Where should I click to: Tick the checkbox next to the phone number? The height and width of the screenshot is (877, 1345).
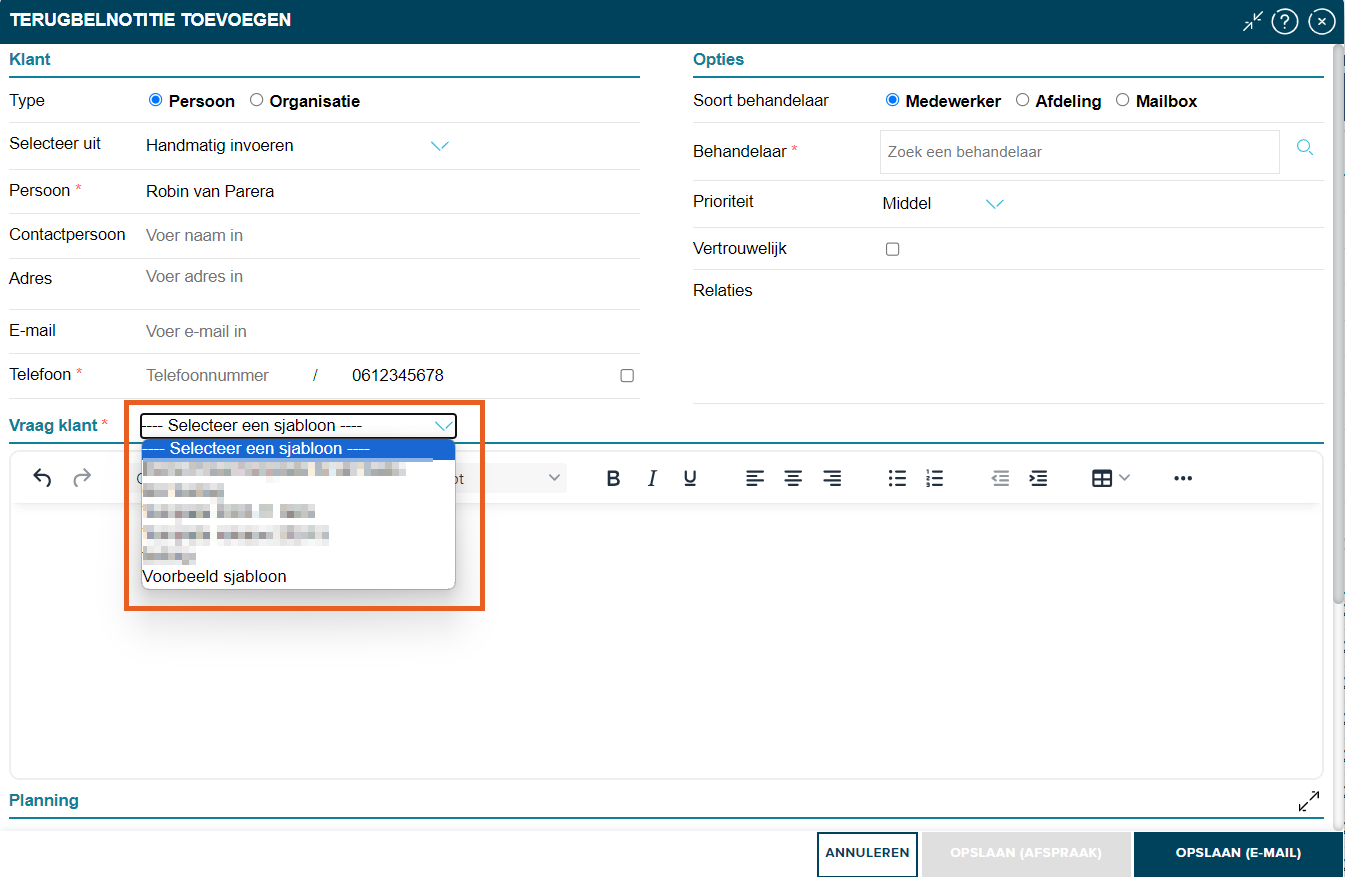click(627, 376)
